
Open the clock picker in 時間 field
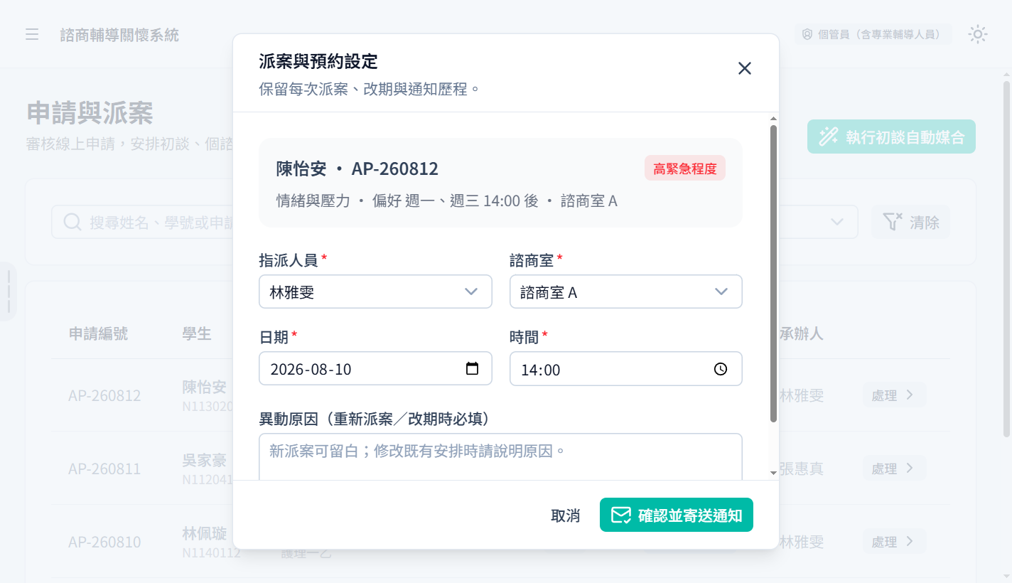(720, 369)
